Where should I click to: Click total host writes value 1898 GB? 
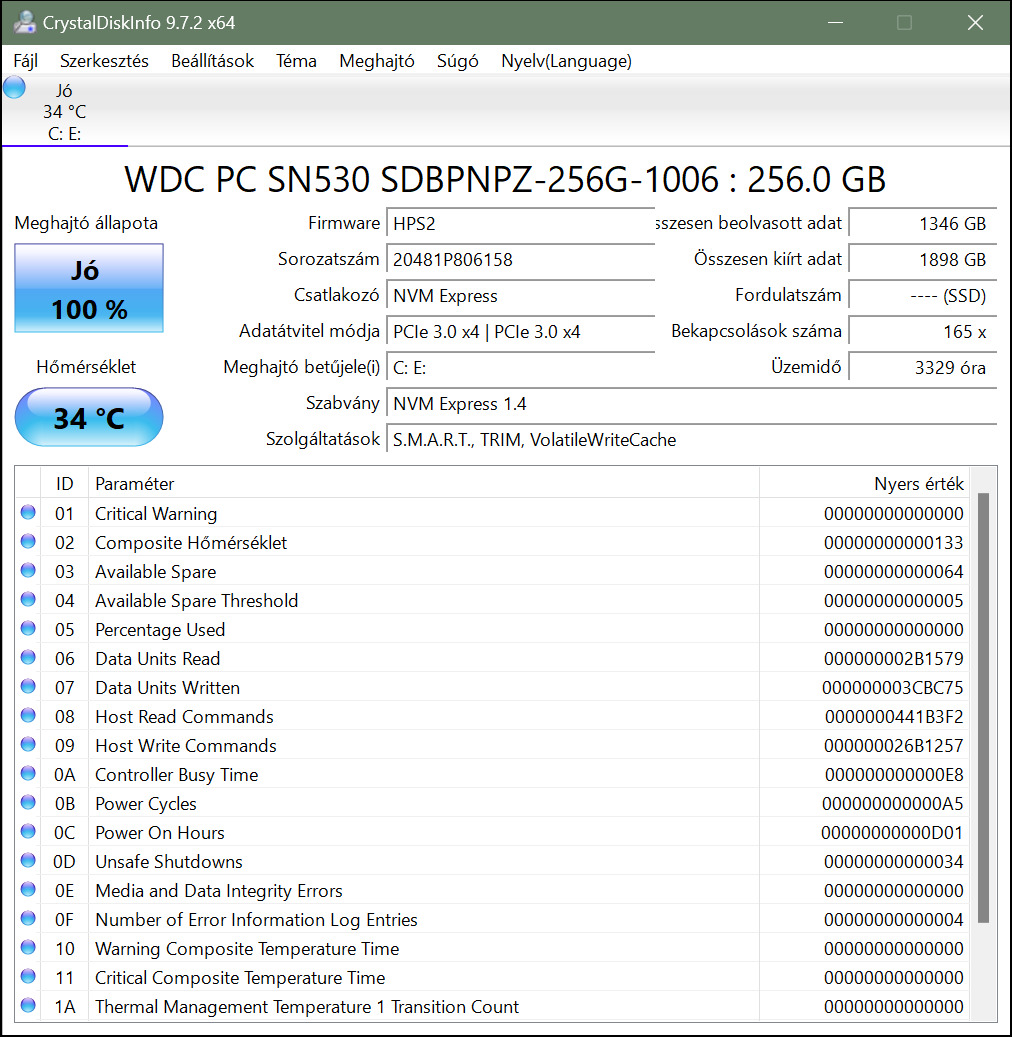pyautogui.click(x=922, y=259)
